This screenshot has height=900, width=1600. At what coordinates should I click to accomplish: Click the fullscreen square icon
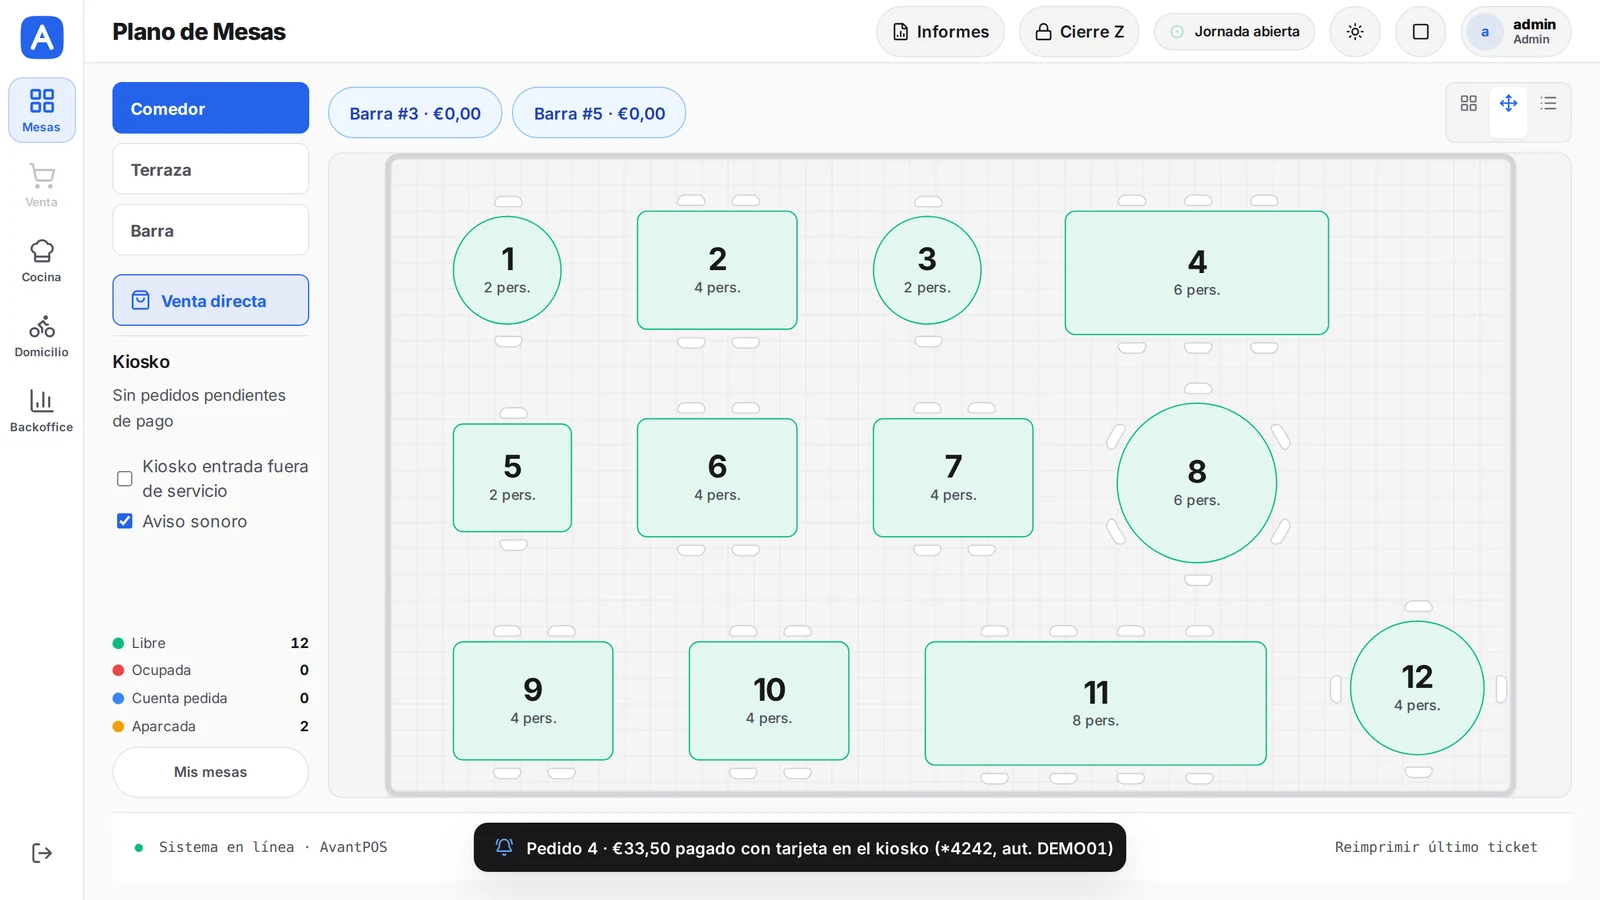1420,32
